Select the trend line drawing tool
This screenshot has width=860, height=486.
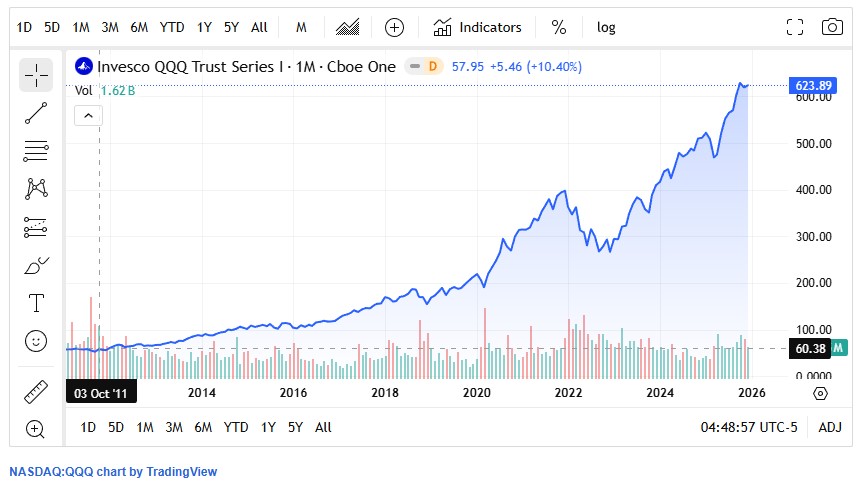pos(36,113)
